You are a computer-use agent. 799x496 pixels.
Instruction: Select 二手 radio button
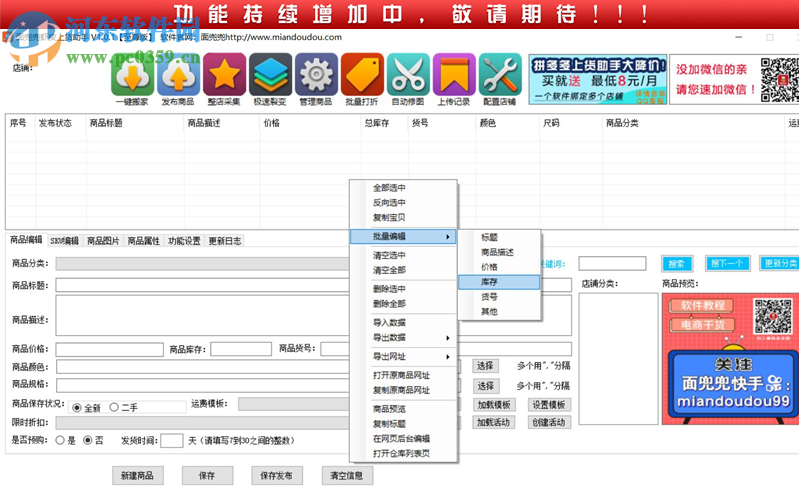[114, 407]
